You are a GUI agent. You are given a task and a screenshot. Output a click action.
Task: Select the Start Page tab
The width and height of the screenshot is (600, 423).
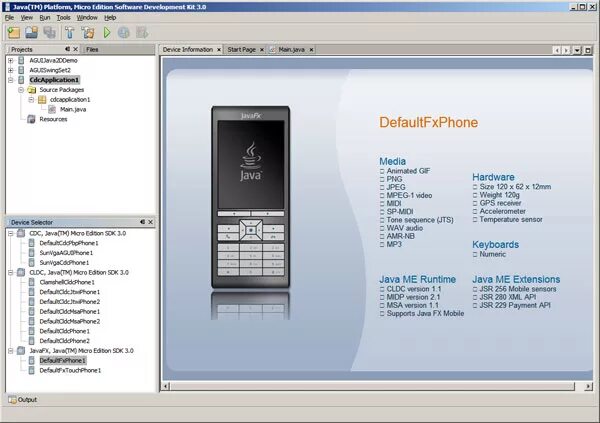coord(241,49)
